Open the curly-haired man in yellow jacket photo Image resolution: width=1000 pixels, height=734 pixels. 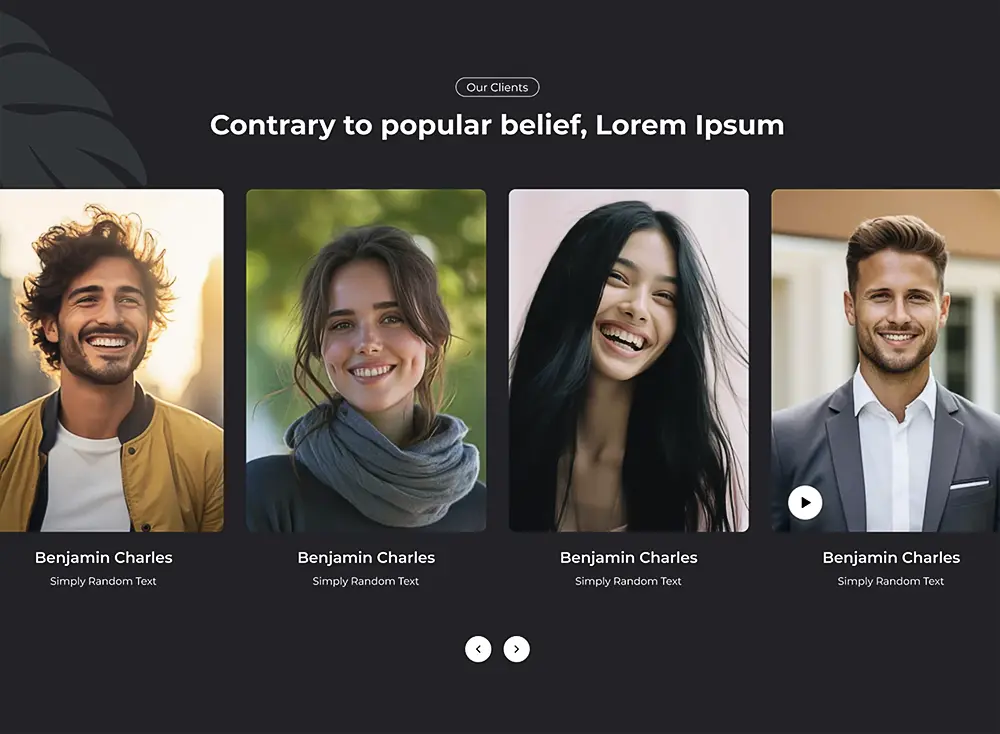pos(112,360)
